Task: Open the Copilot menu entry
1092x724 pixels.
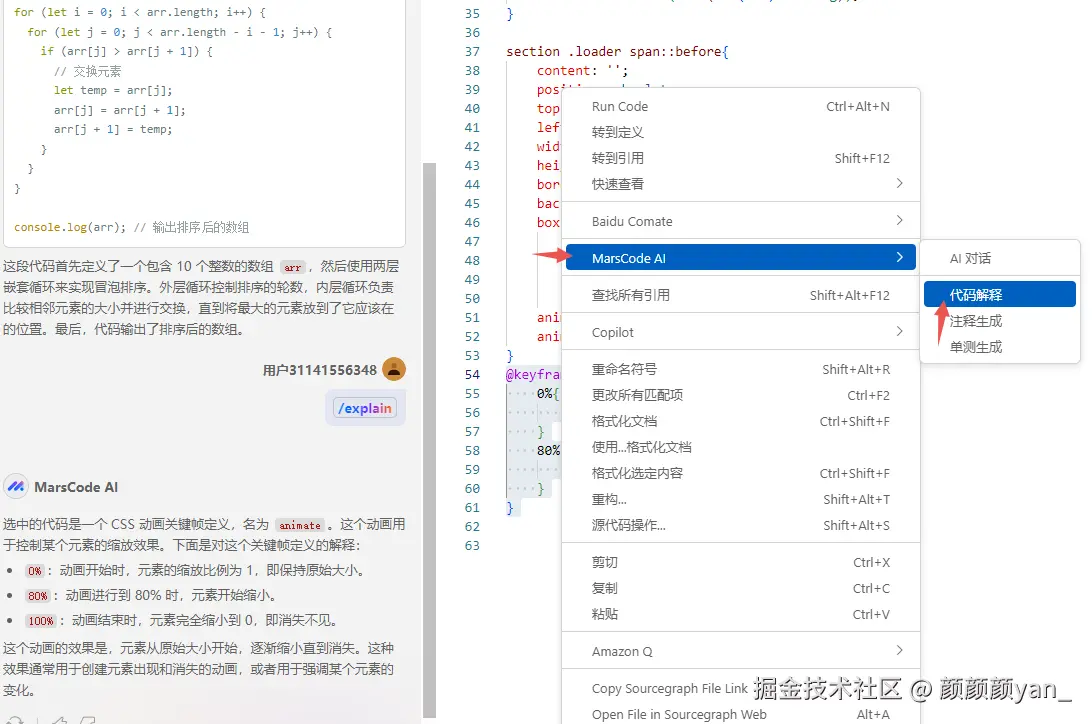Action: pyautogui.click(x=741, y=332)
